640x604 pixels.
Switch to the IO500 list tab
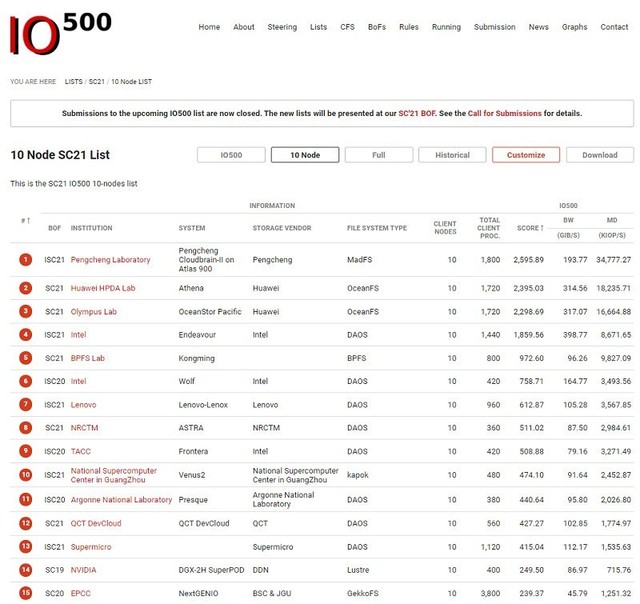pyautogui.click(x=231, y=155)
